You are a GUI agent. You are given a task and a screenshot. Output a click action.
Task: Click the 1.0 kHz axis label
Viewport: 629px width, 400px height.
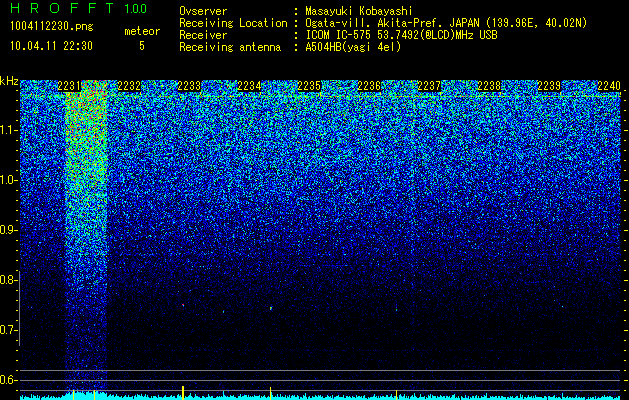click(x=9, y=180)
